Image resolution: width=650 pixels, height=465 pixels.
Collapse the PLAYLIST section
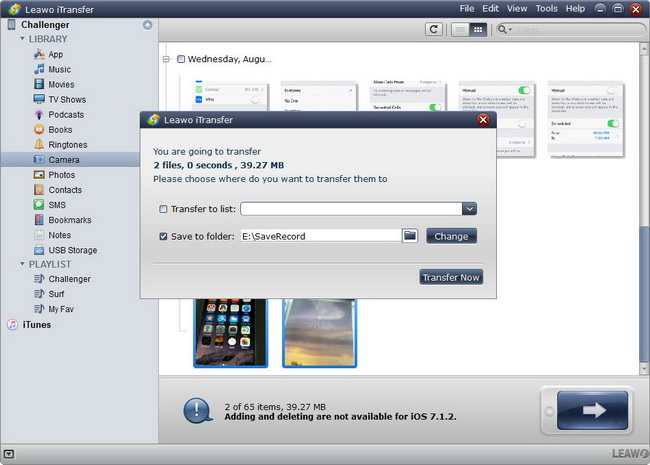(23, 264)
